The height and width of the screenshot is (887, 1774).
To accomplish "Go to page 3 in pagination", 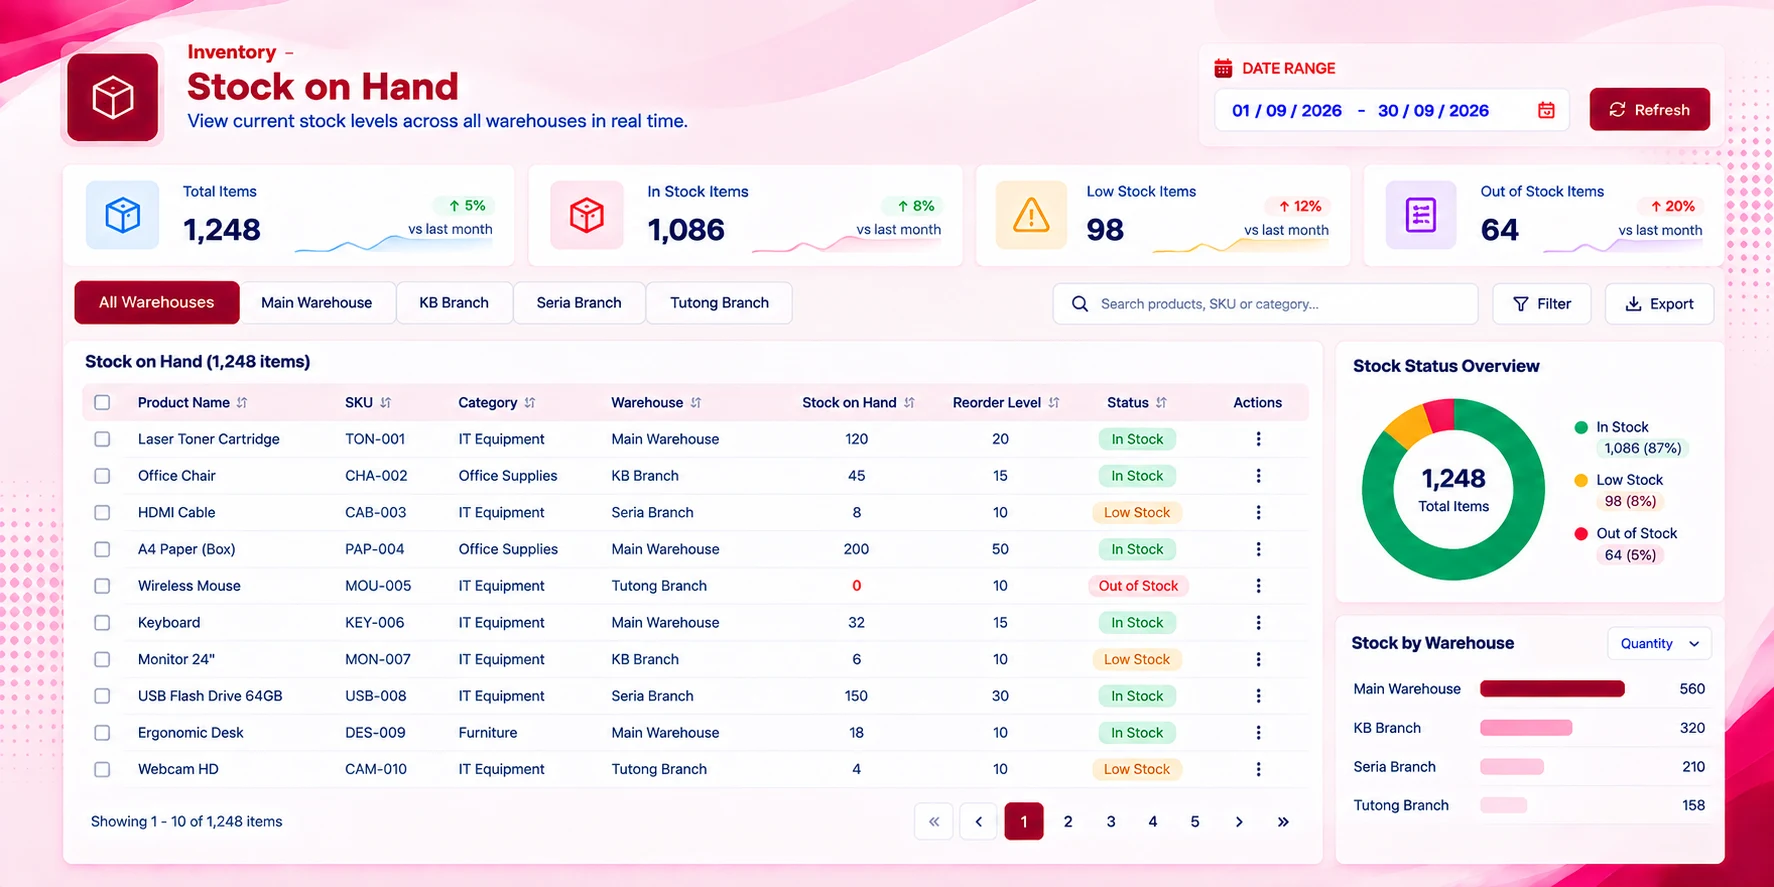I will click(x=1111, y=822).
